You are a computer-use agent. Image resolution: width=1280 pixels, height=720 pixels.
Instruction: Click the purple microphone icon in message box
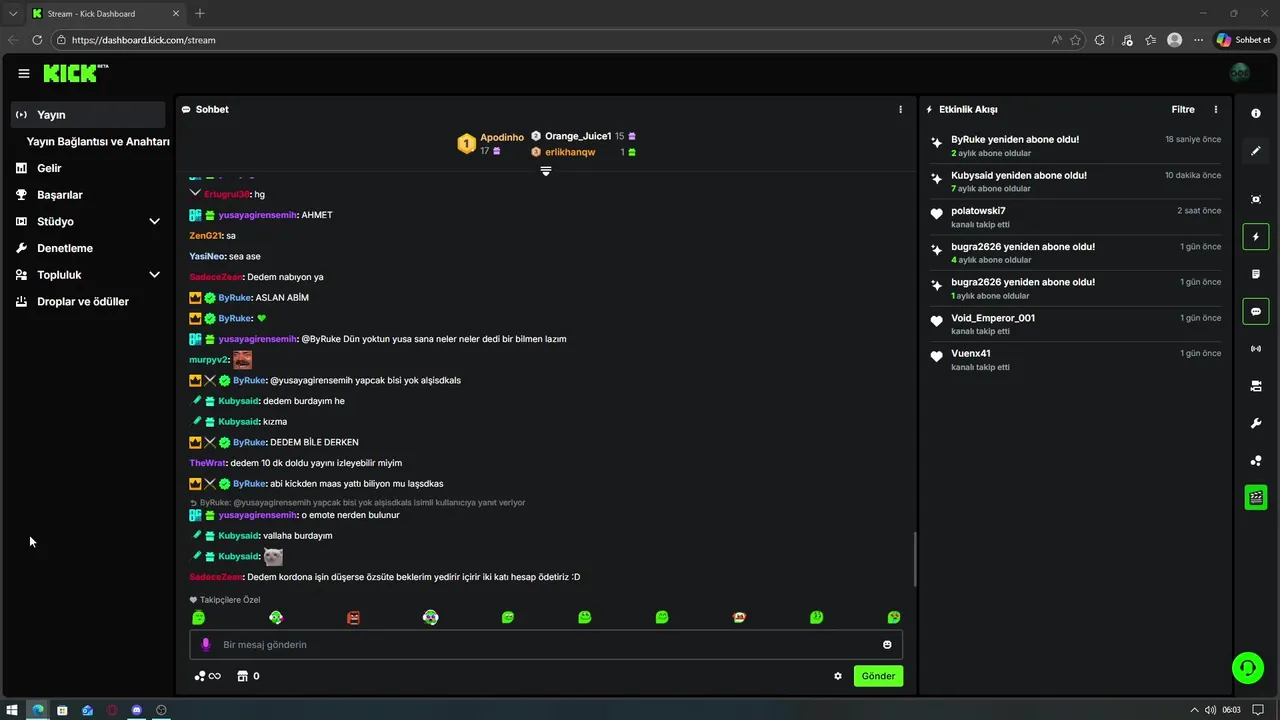click(206, 644)
